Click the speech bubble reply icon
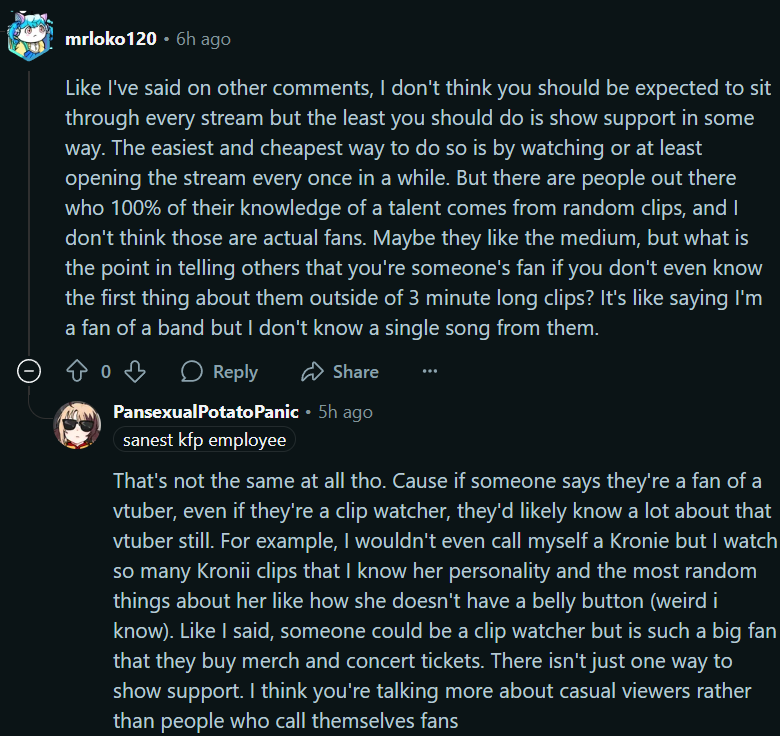Viewport: 780px width, 736px height. (x=192, y=371)
